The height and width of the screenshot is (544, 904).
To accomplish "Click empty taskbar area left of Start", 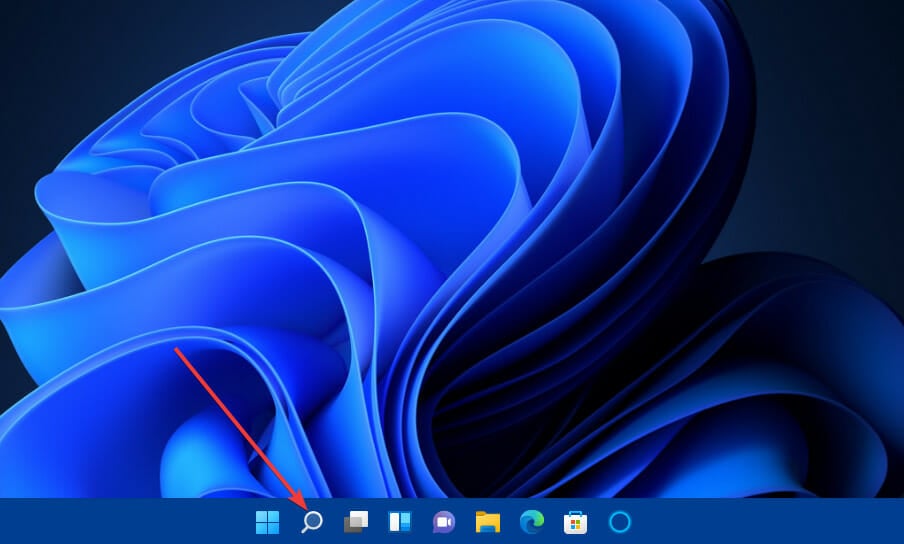I will 120,522.
